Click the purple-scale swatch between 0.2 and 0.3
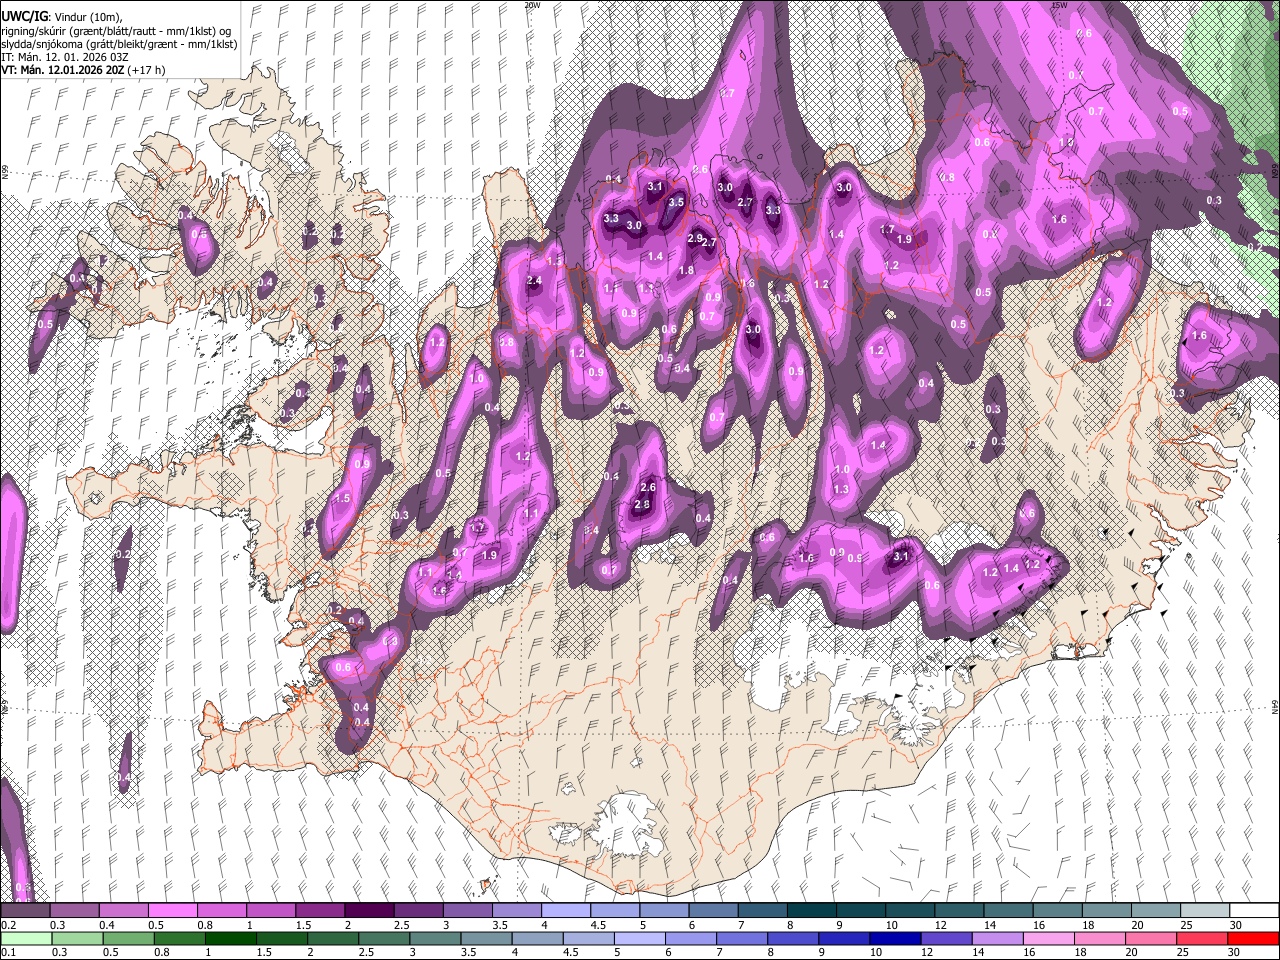The height and width of the screenshot is (960, 1280). click(25, 911)
